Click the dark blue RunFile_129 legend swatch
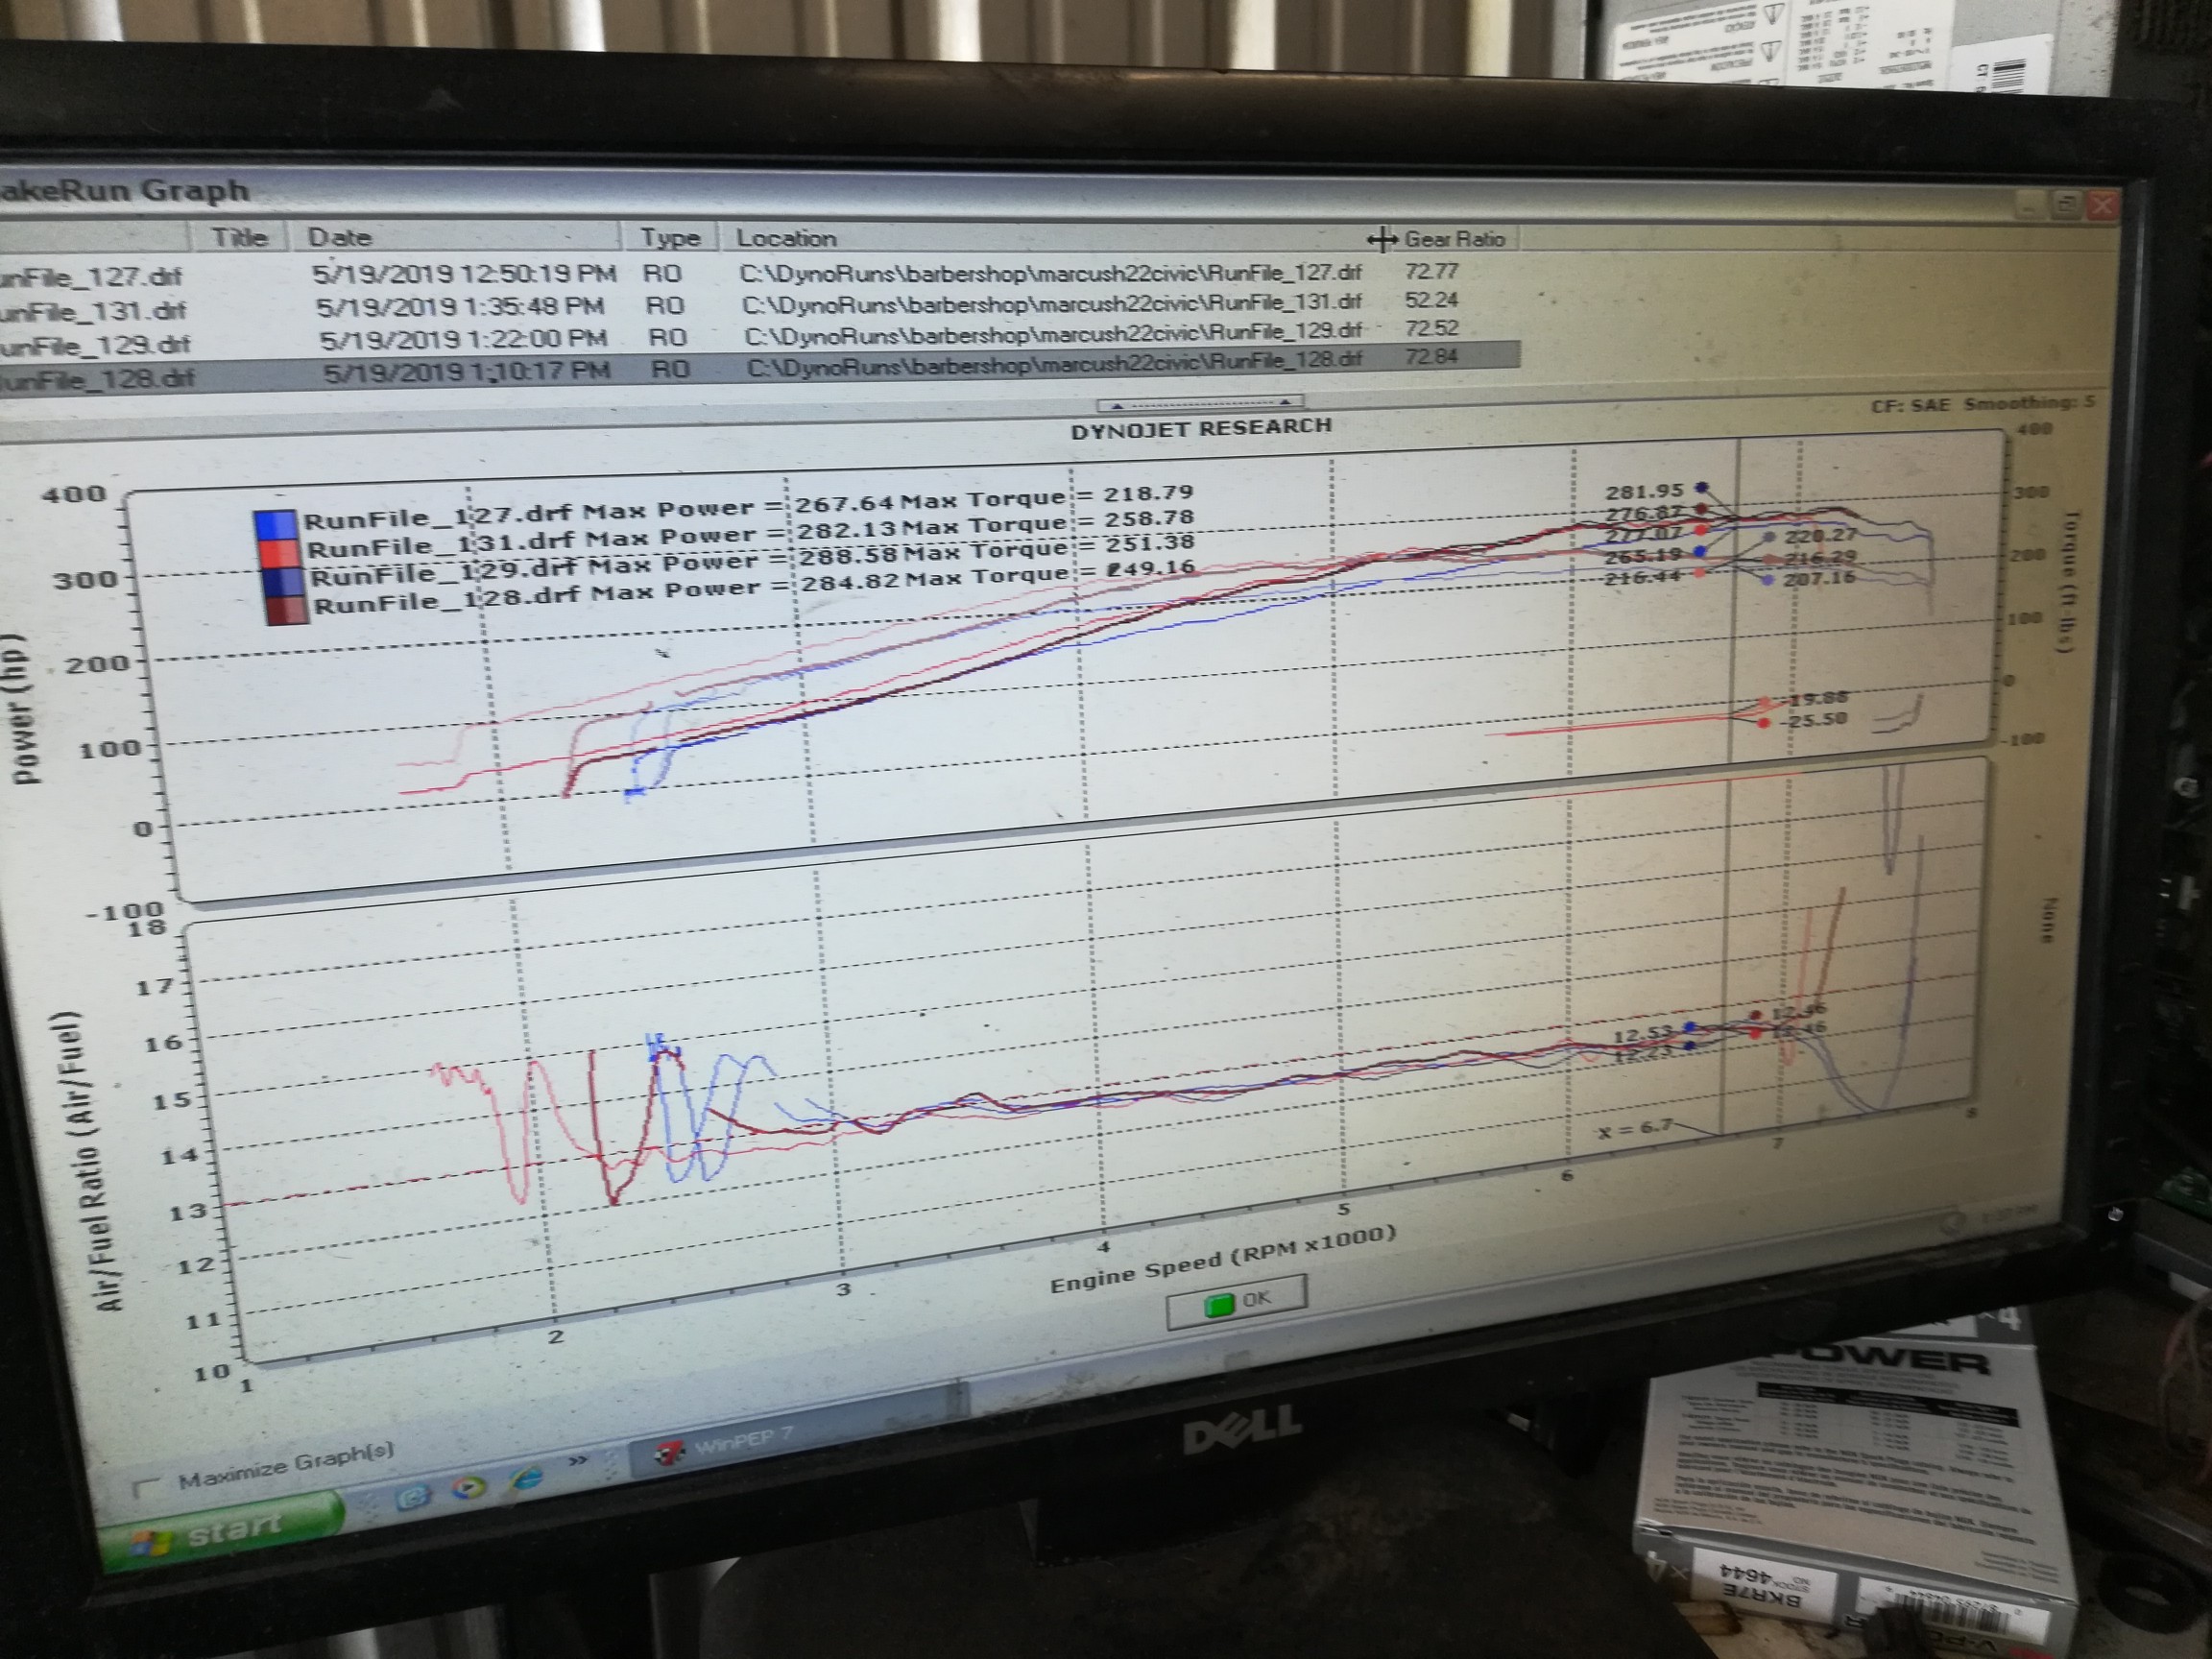2212x1659 pixels. click(282, 580)
